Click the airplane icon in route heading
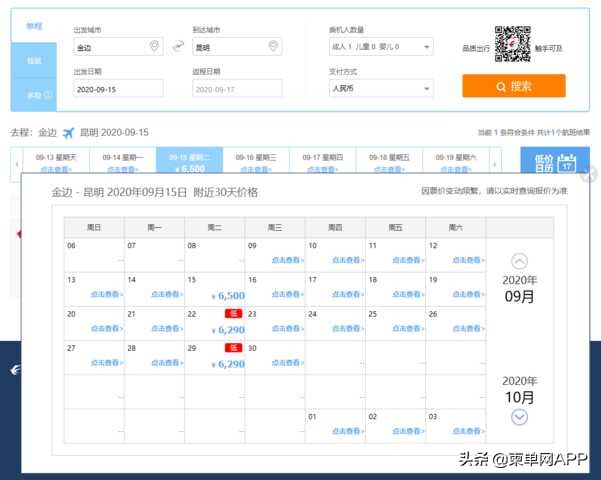This screenshot has width=601, height=480. click(68, 133)
